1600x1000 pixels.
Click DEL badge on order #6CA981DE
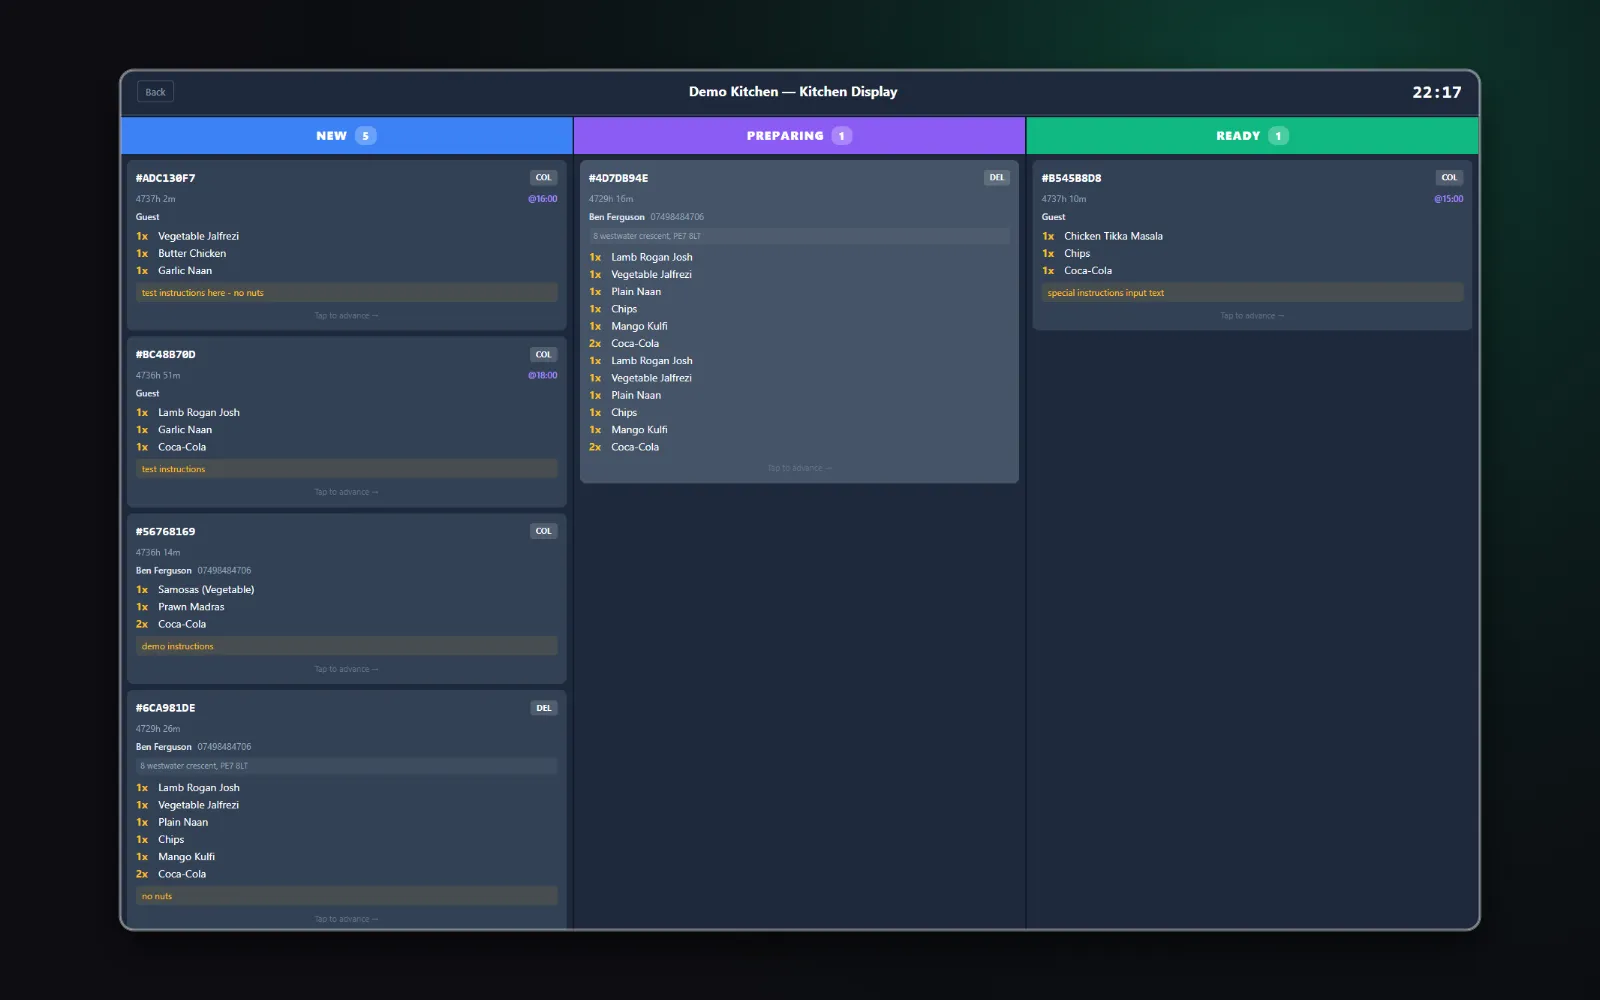click(543, 708)
